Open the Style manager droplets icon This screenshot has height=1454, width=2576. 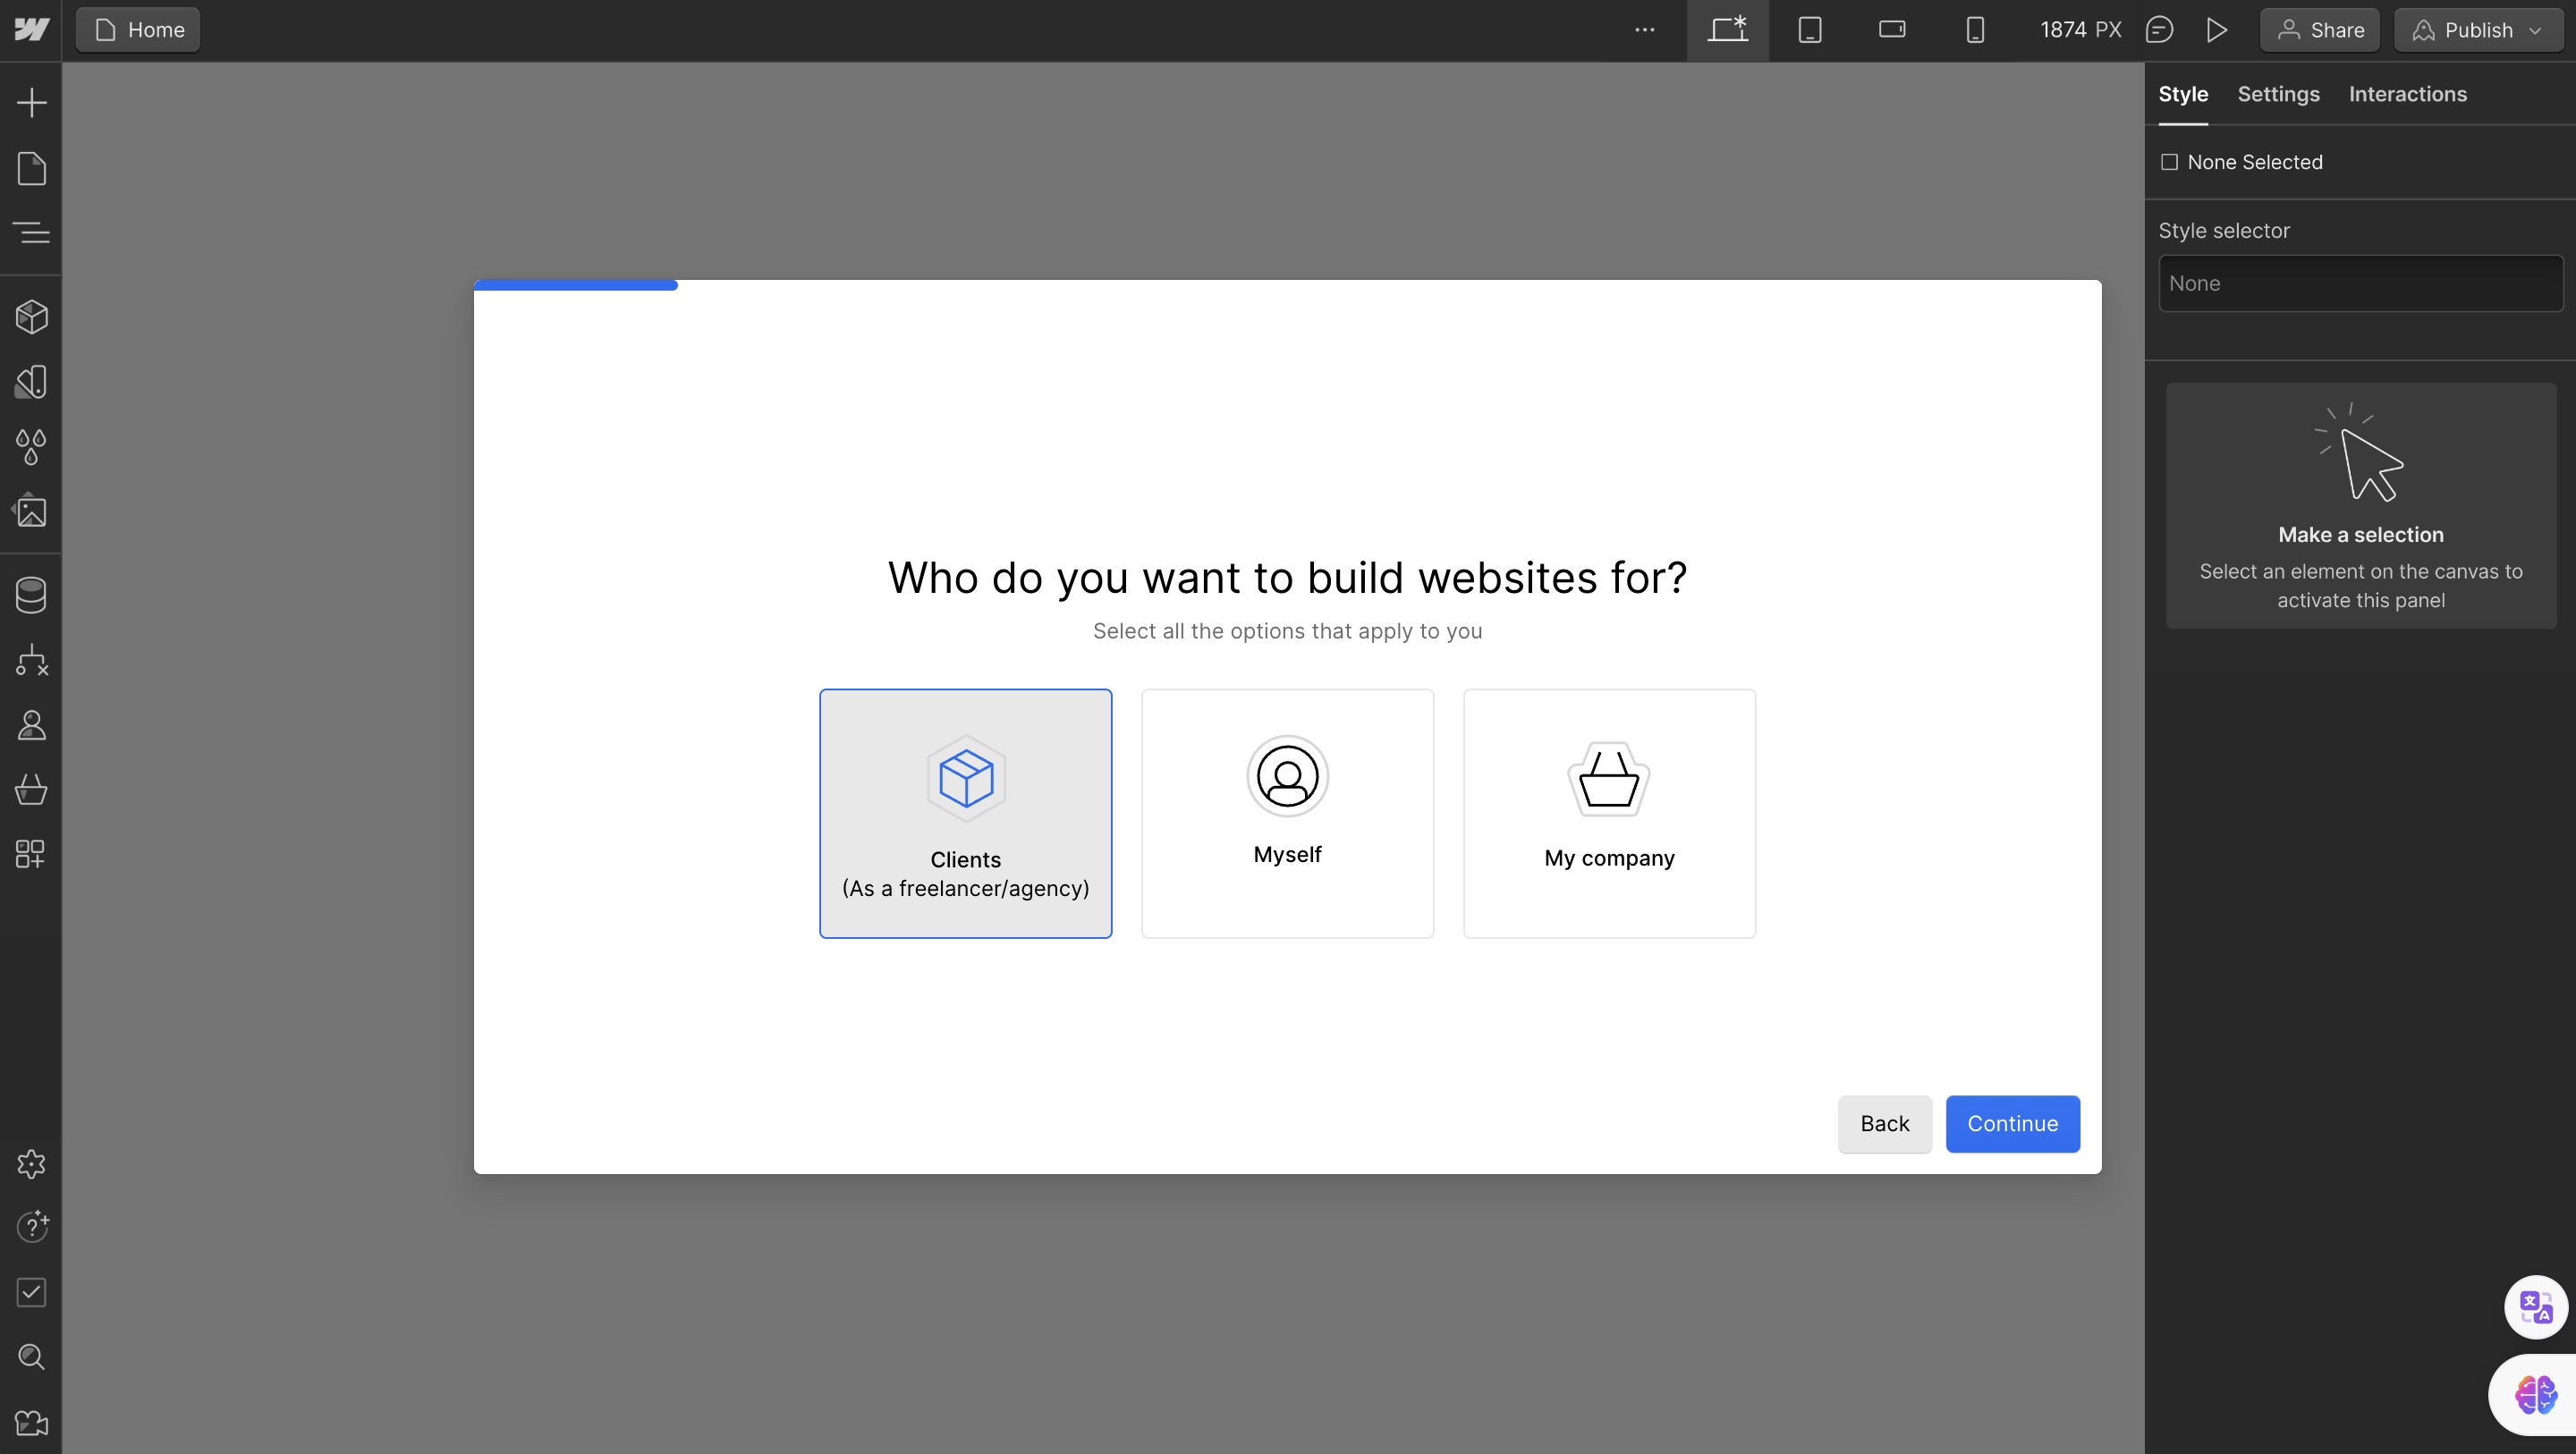tap(31, 447)
